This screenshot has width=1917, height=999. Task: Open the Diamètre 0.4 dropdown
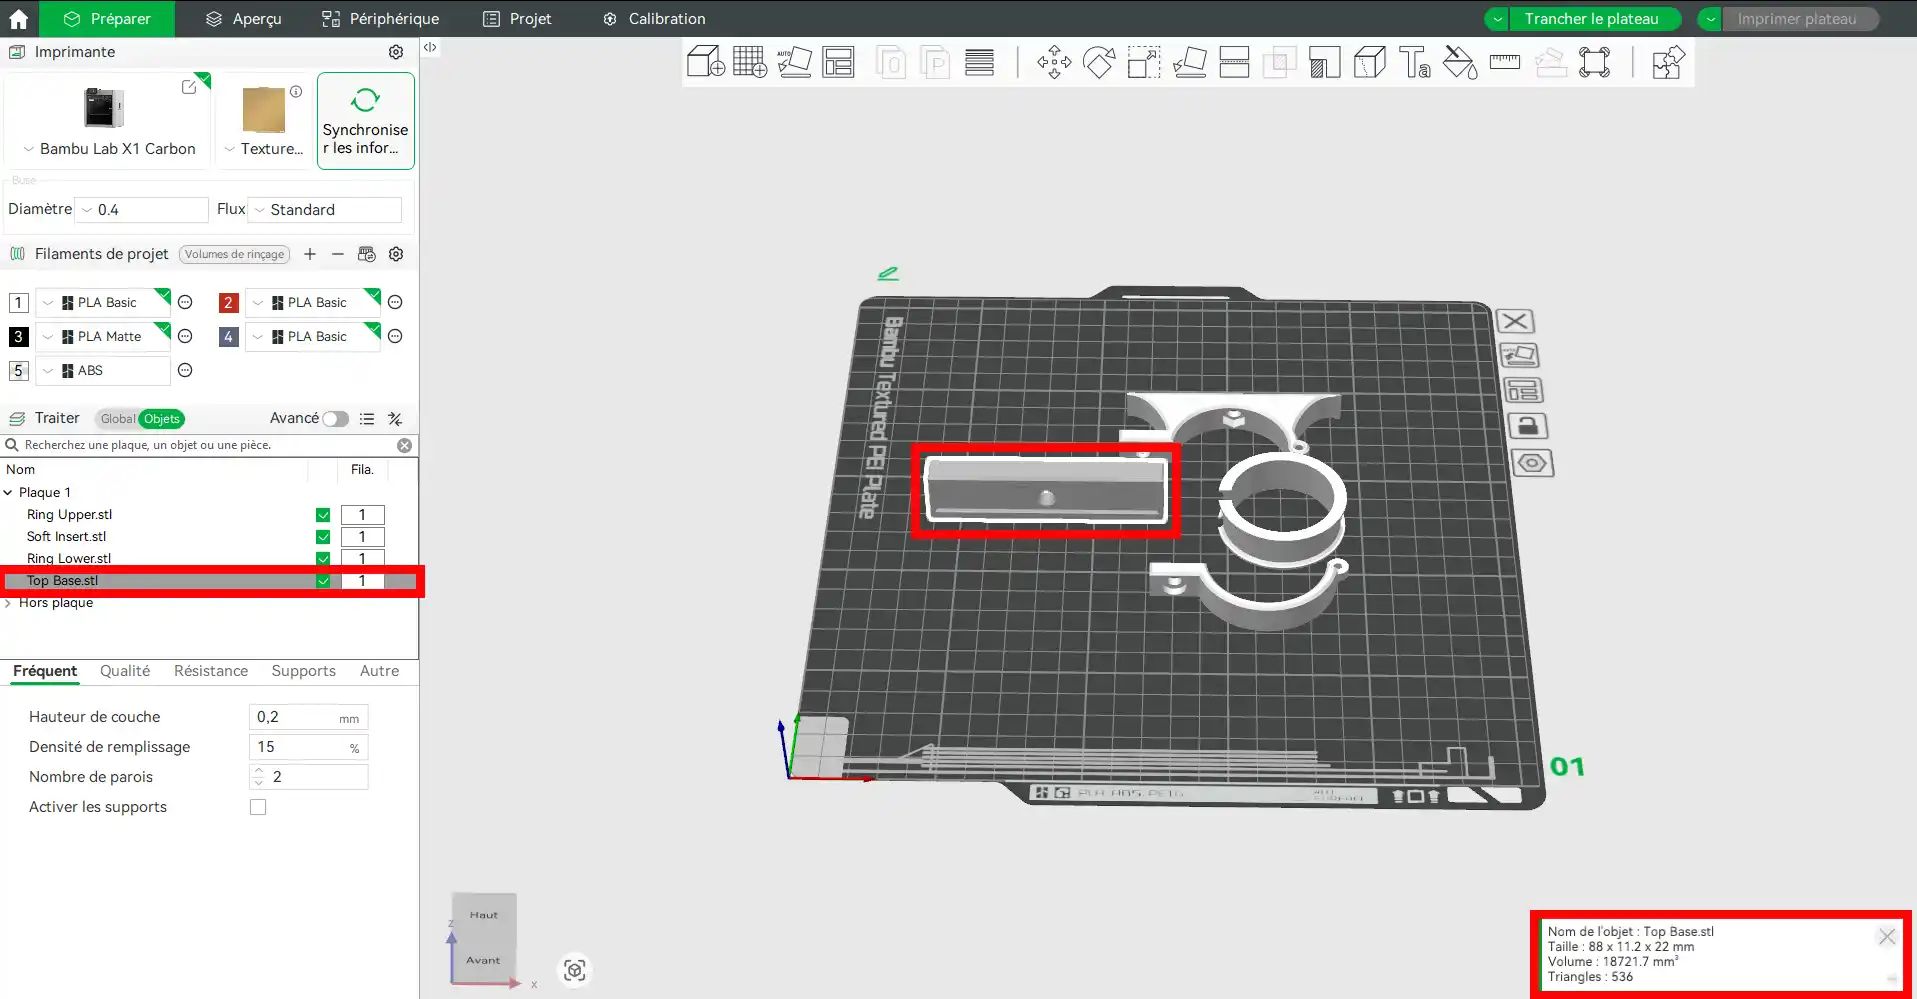[142, 210]
